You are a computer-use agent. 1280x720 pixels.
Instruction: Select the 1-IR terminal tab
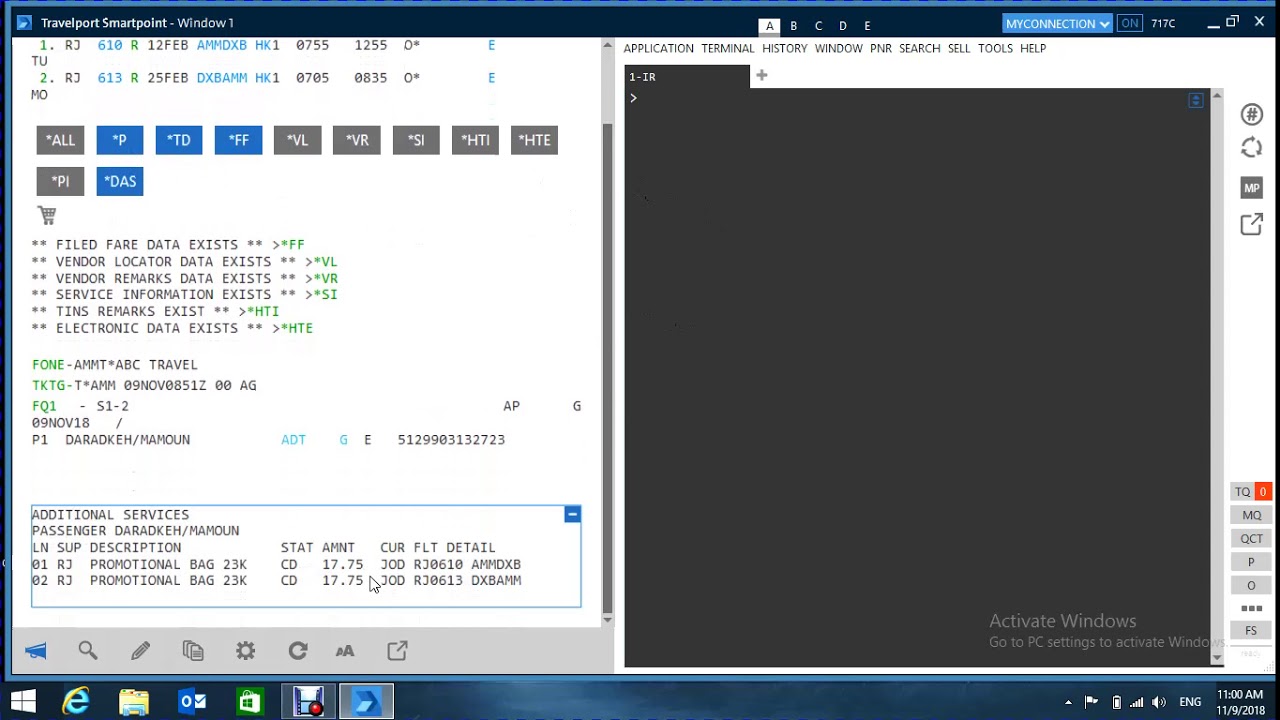click(x=687, y=77)
